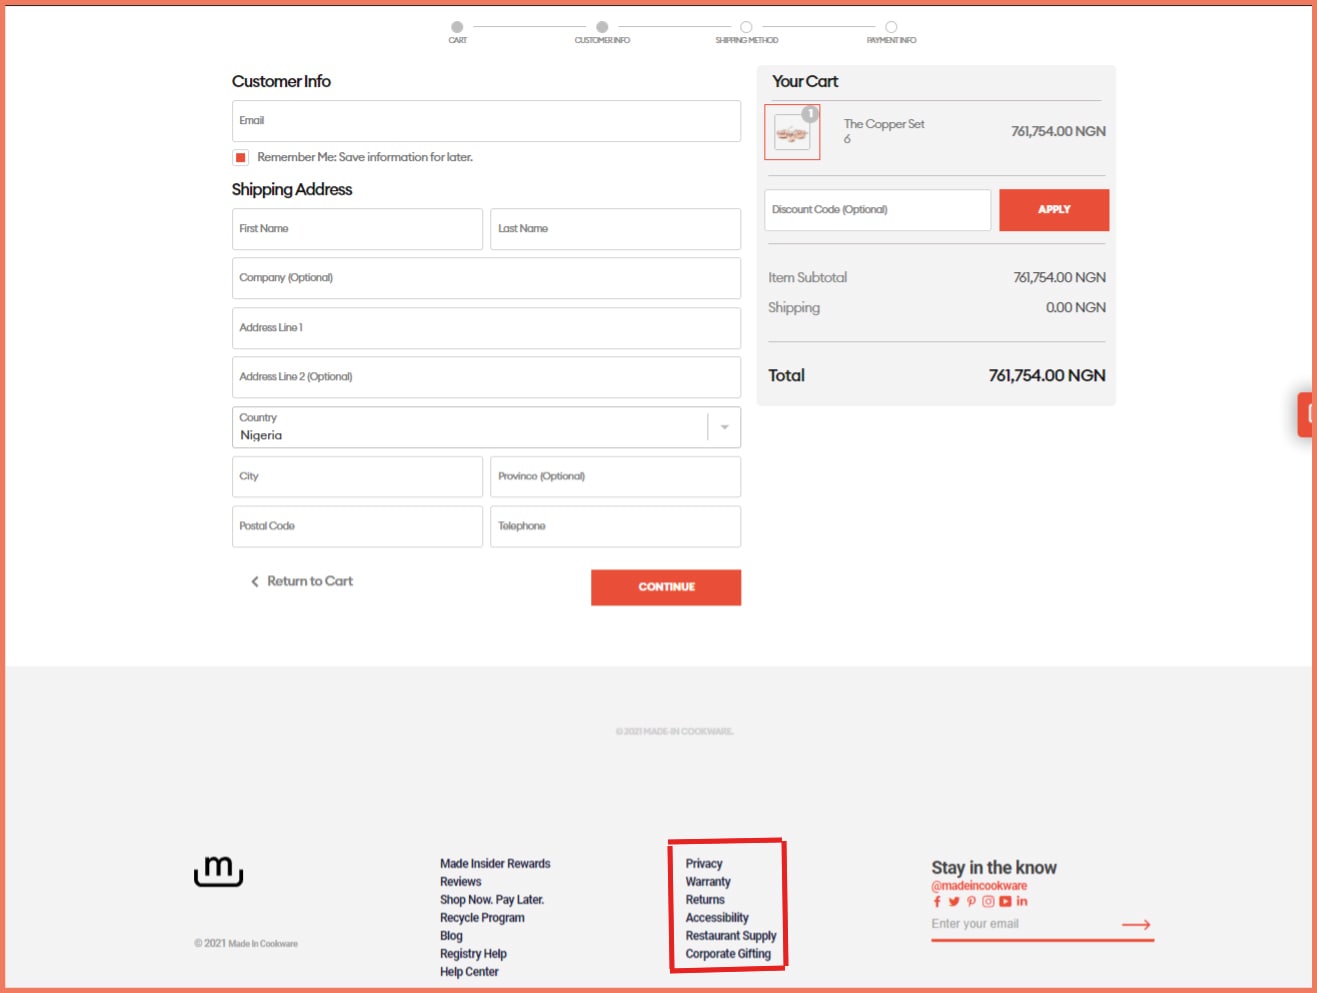Open the Pinterest social icon
The image size is (1317, 993).
pyautogui.click(x=971, y=902)
